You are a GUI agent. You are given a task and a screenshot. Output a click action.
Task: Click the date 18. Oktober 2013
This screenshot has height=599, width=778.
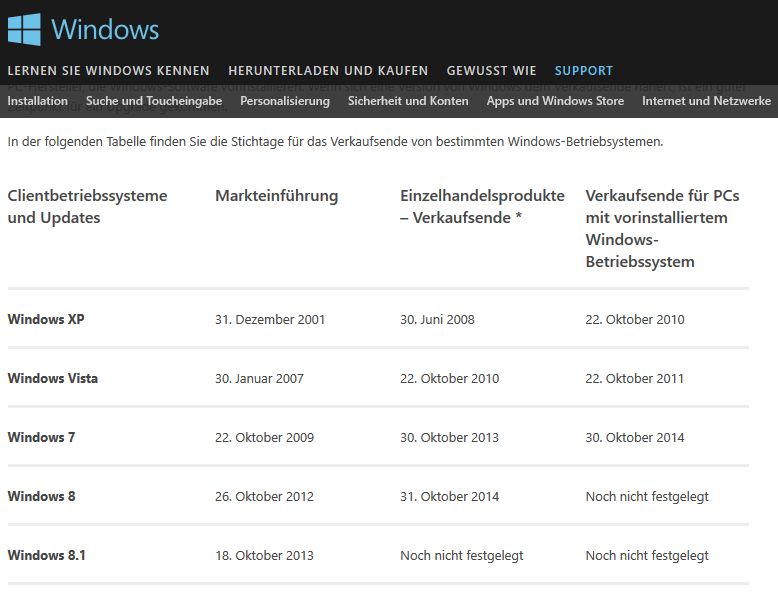click(x=264, y=556)
